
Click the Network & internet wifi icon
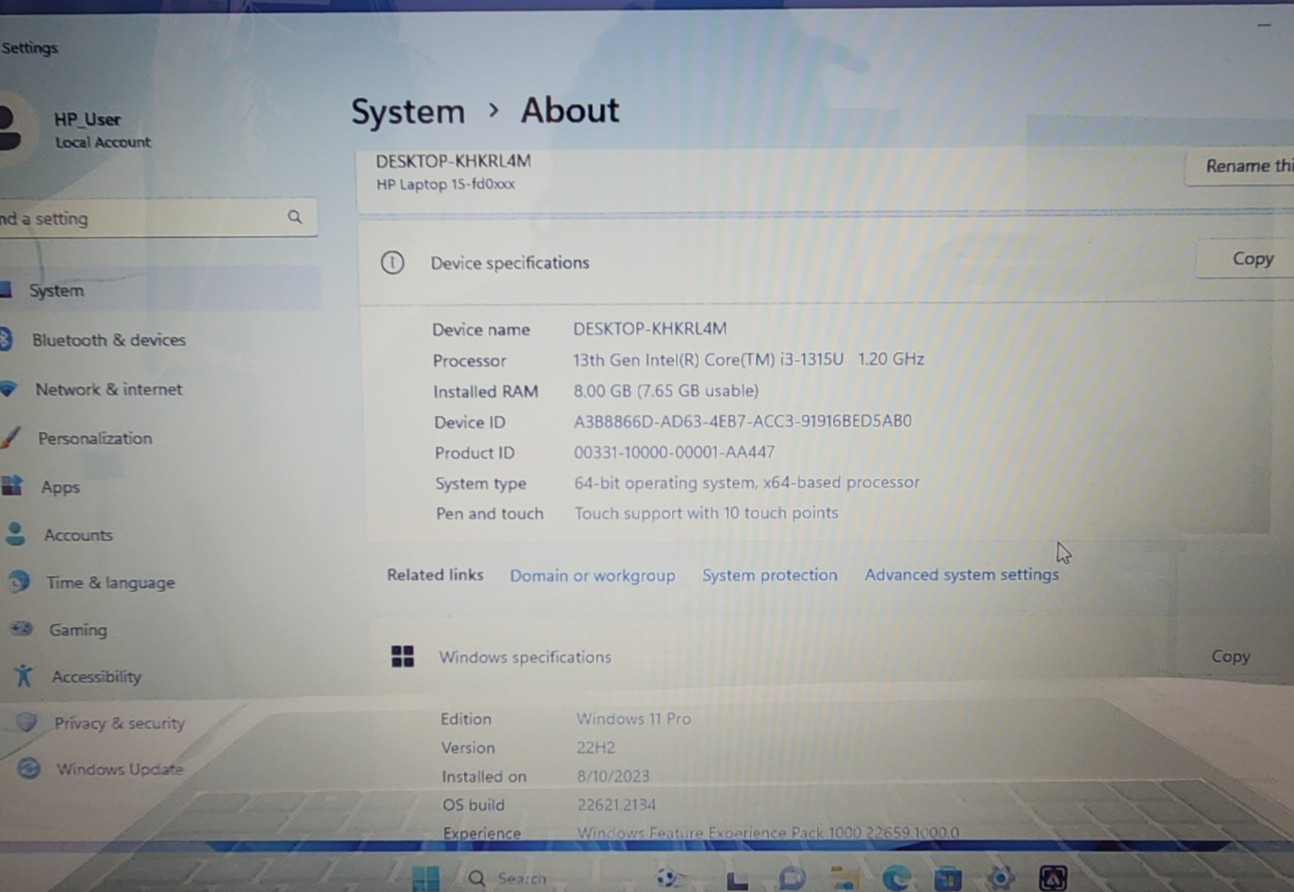(x=9, y=389)
